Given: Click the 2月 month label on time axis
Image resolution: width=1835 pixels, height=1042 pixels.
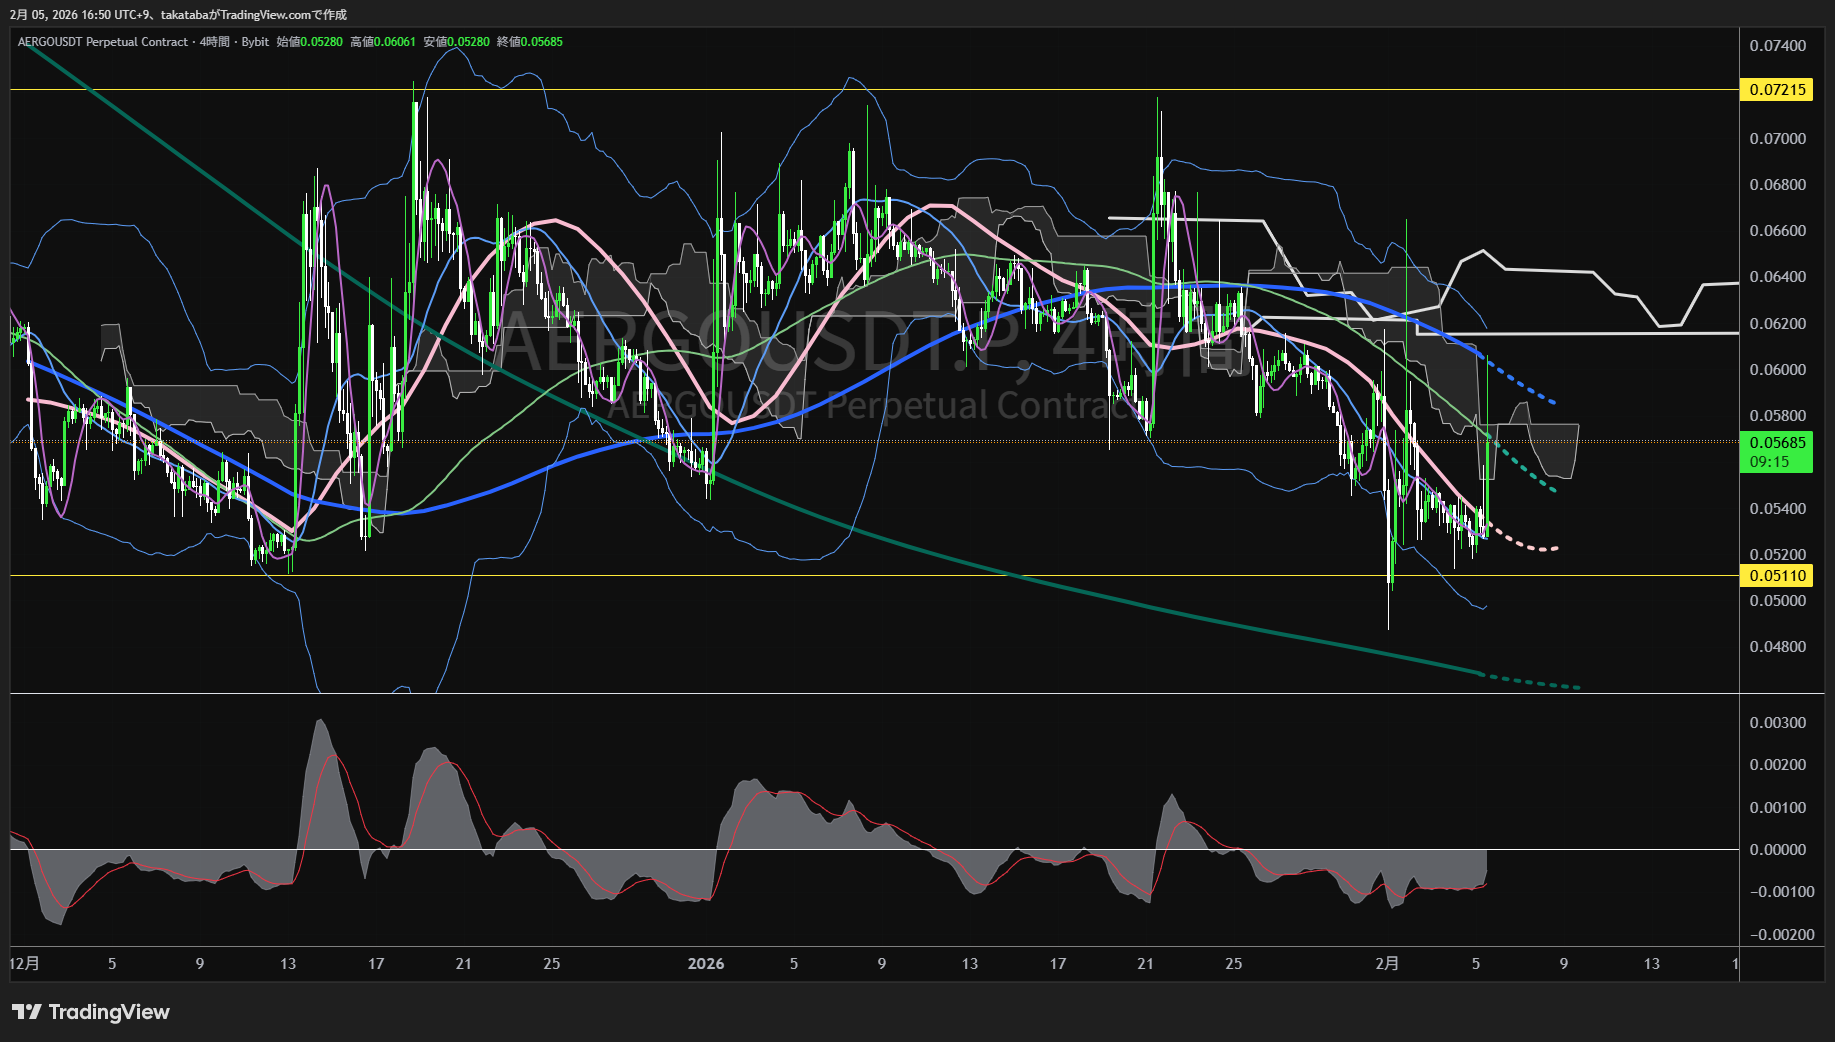Looking at the screenshot, I should (x=1387, y=964).
